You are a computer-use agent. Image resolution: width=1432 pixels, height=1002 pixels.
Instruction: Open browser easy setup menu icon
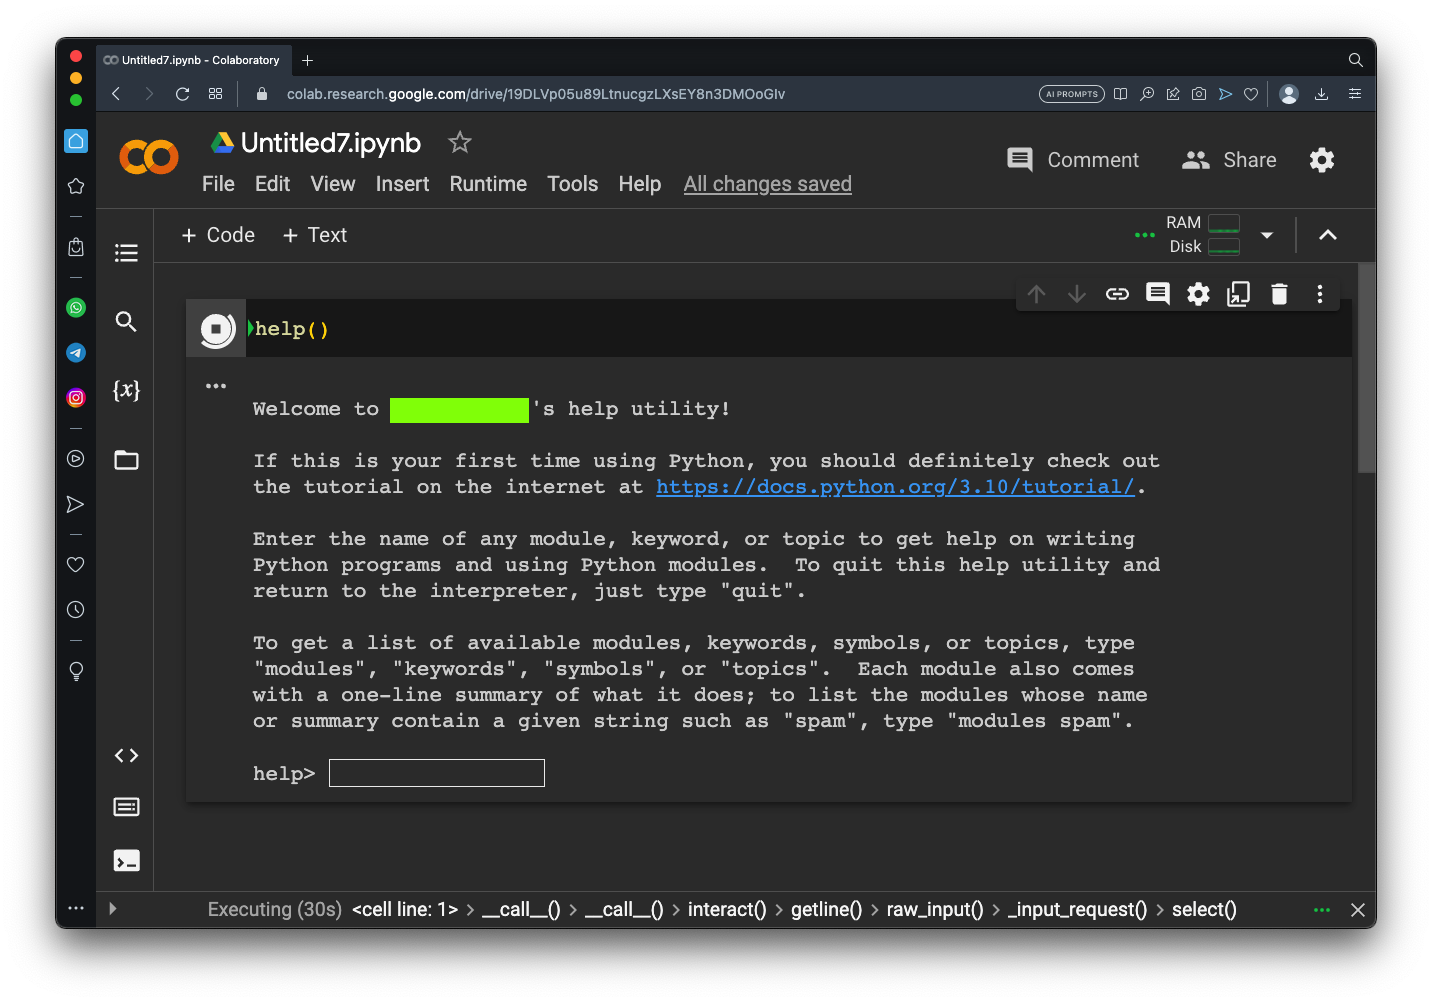pyautogui.click(x=1355, y=94)
